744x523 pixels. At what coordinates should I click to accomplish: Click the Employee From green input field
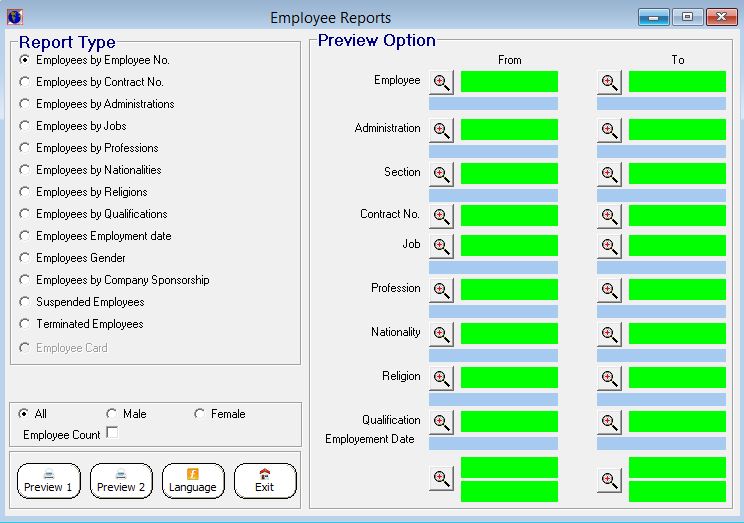pos(509,82)
